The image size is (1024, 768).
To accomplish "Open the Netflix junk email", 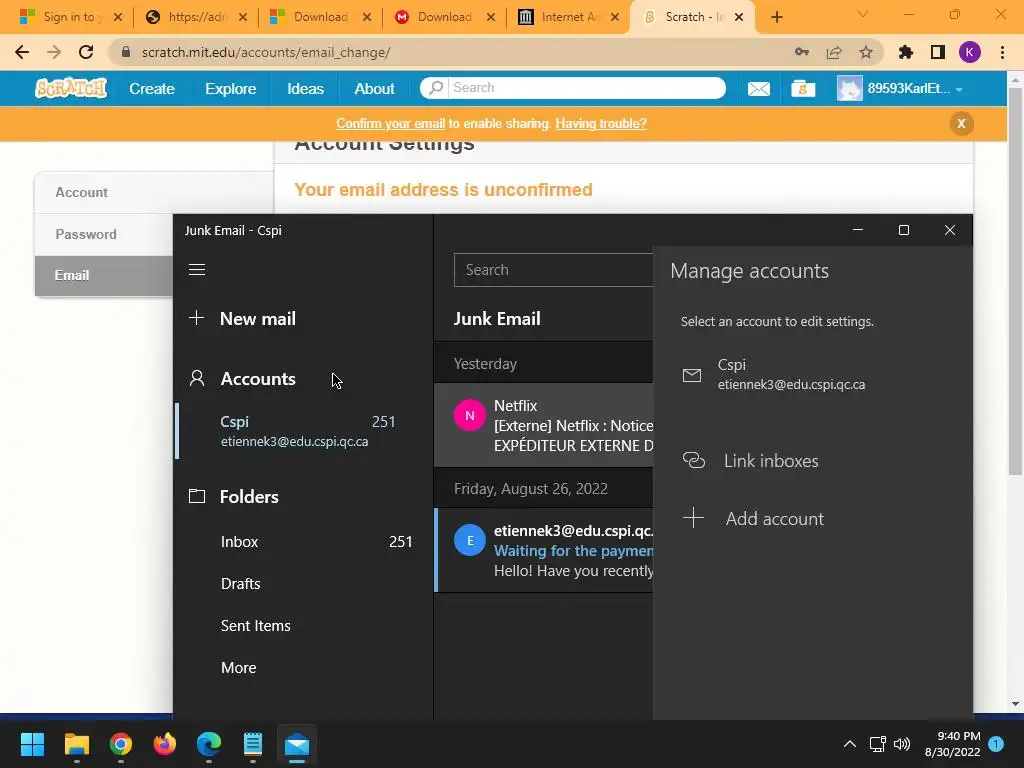I will tap(543, 425).
